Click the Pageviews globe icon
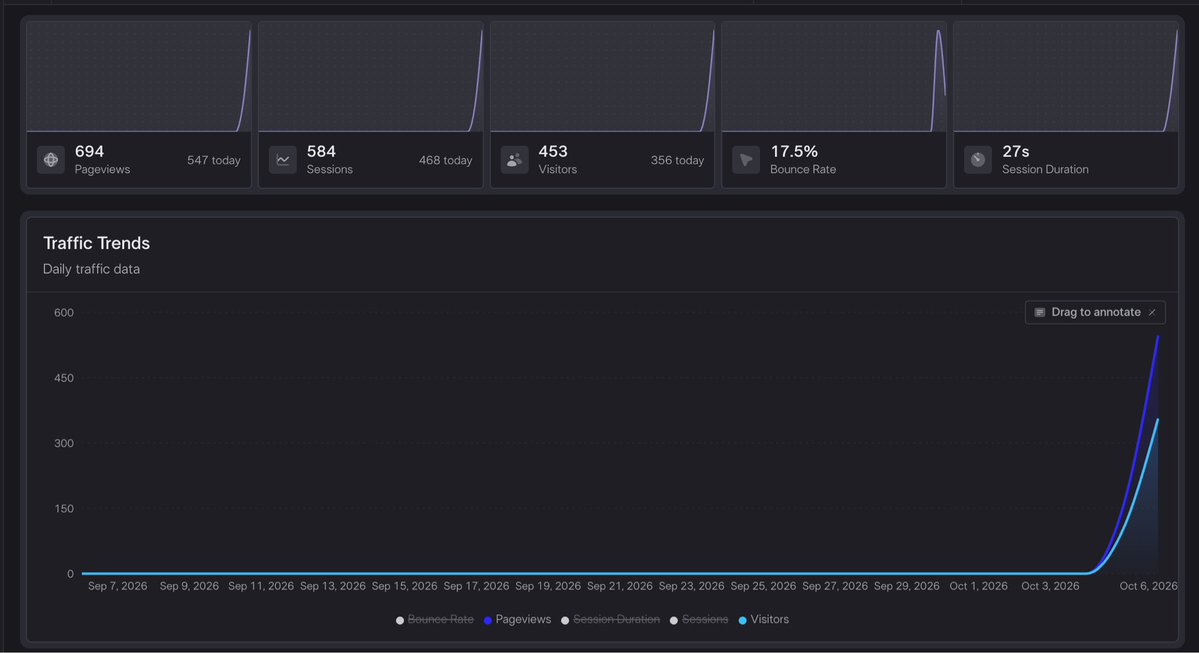This screenshot has width=1199, height=653. 51,160
